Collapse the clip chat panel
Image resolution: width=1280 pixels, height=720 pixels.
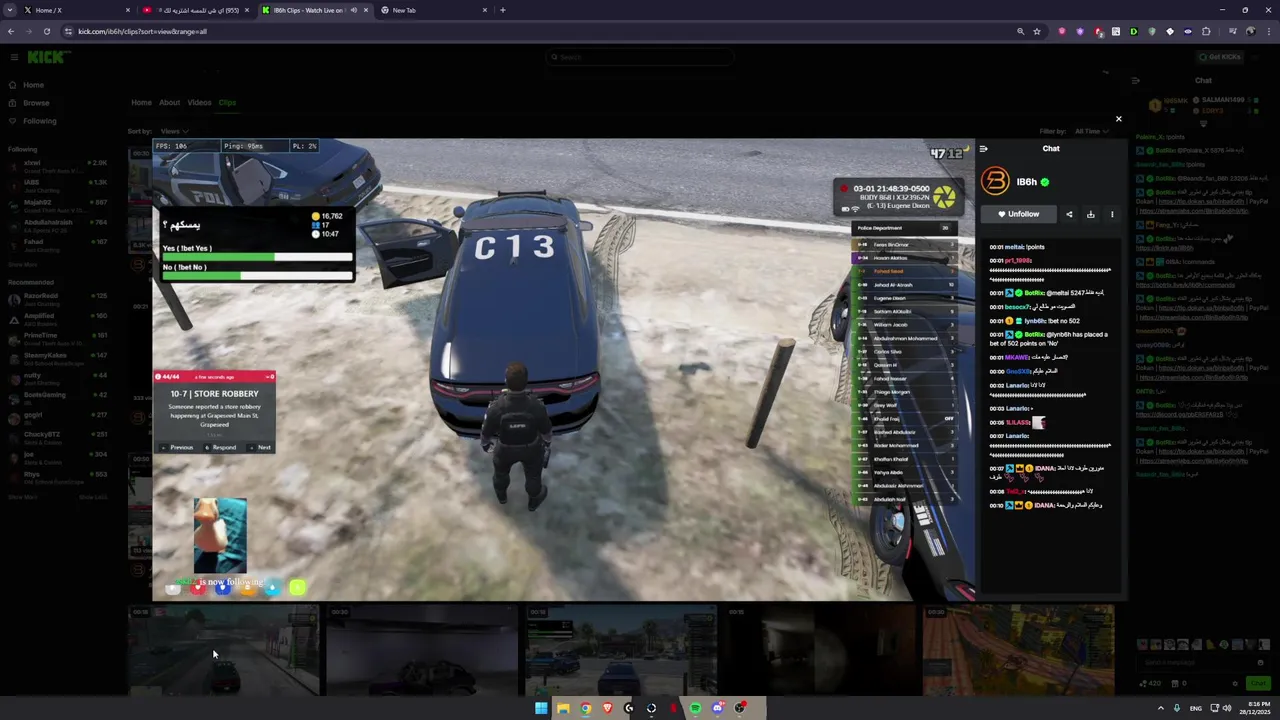984,149
